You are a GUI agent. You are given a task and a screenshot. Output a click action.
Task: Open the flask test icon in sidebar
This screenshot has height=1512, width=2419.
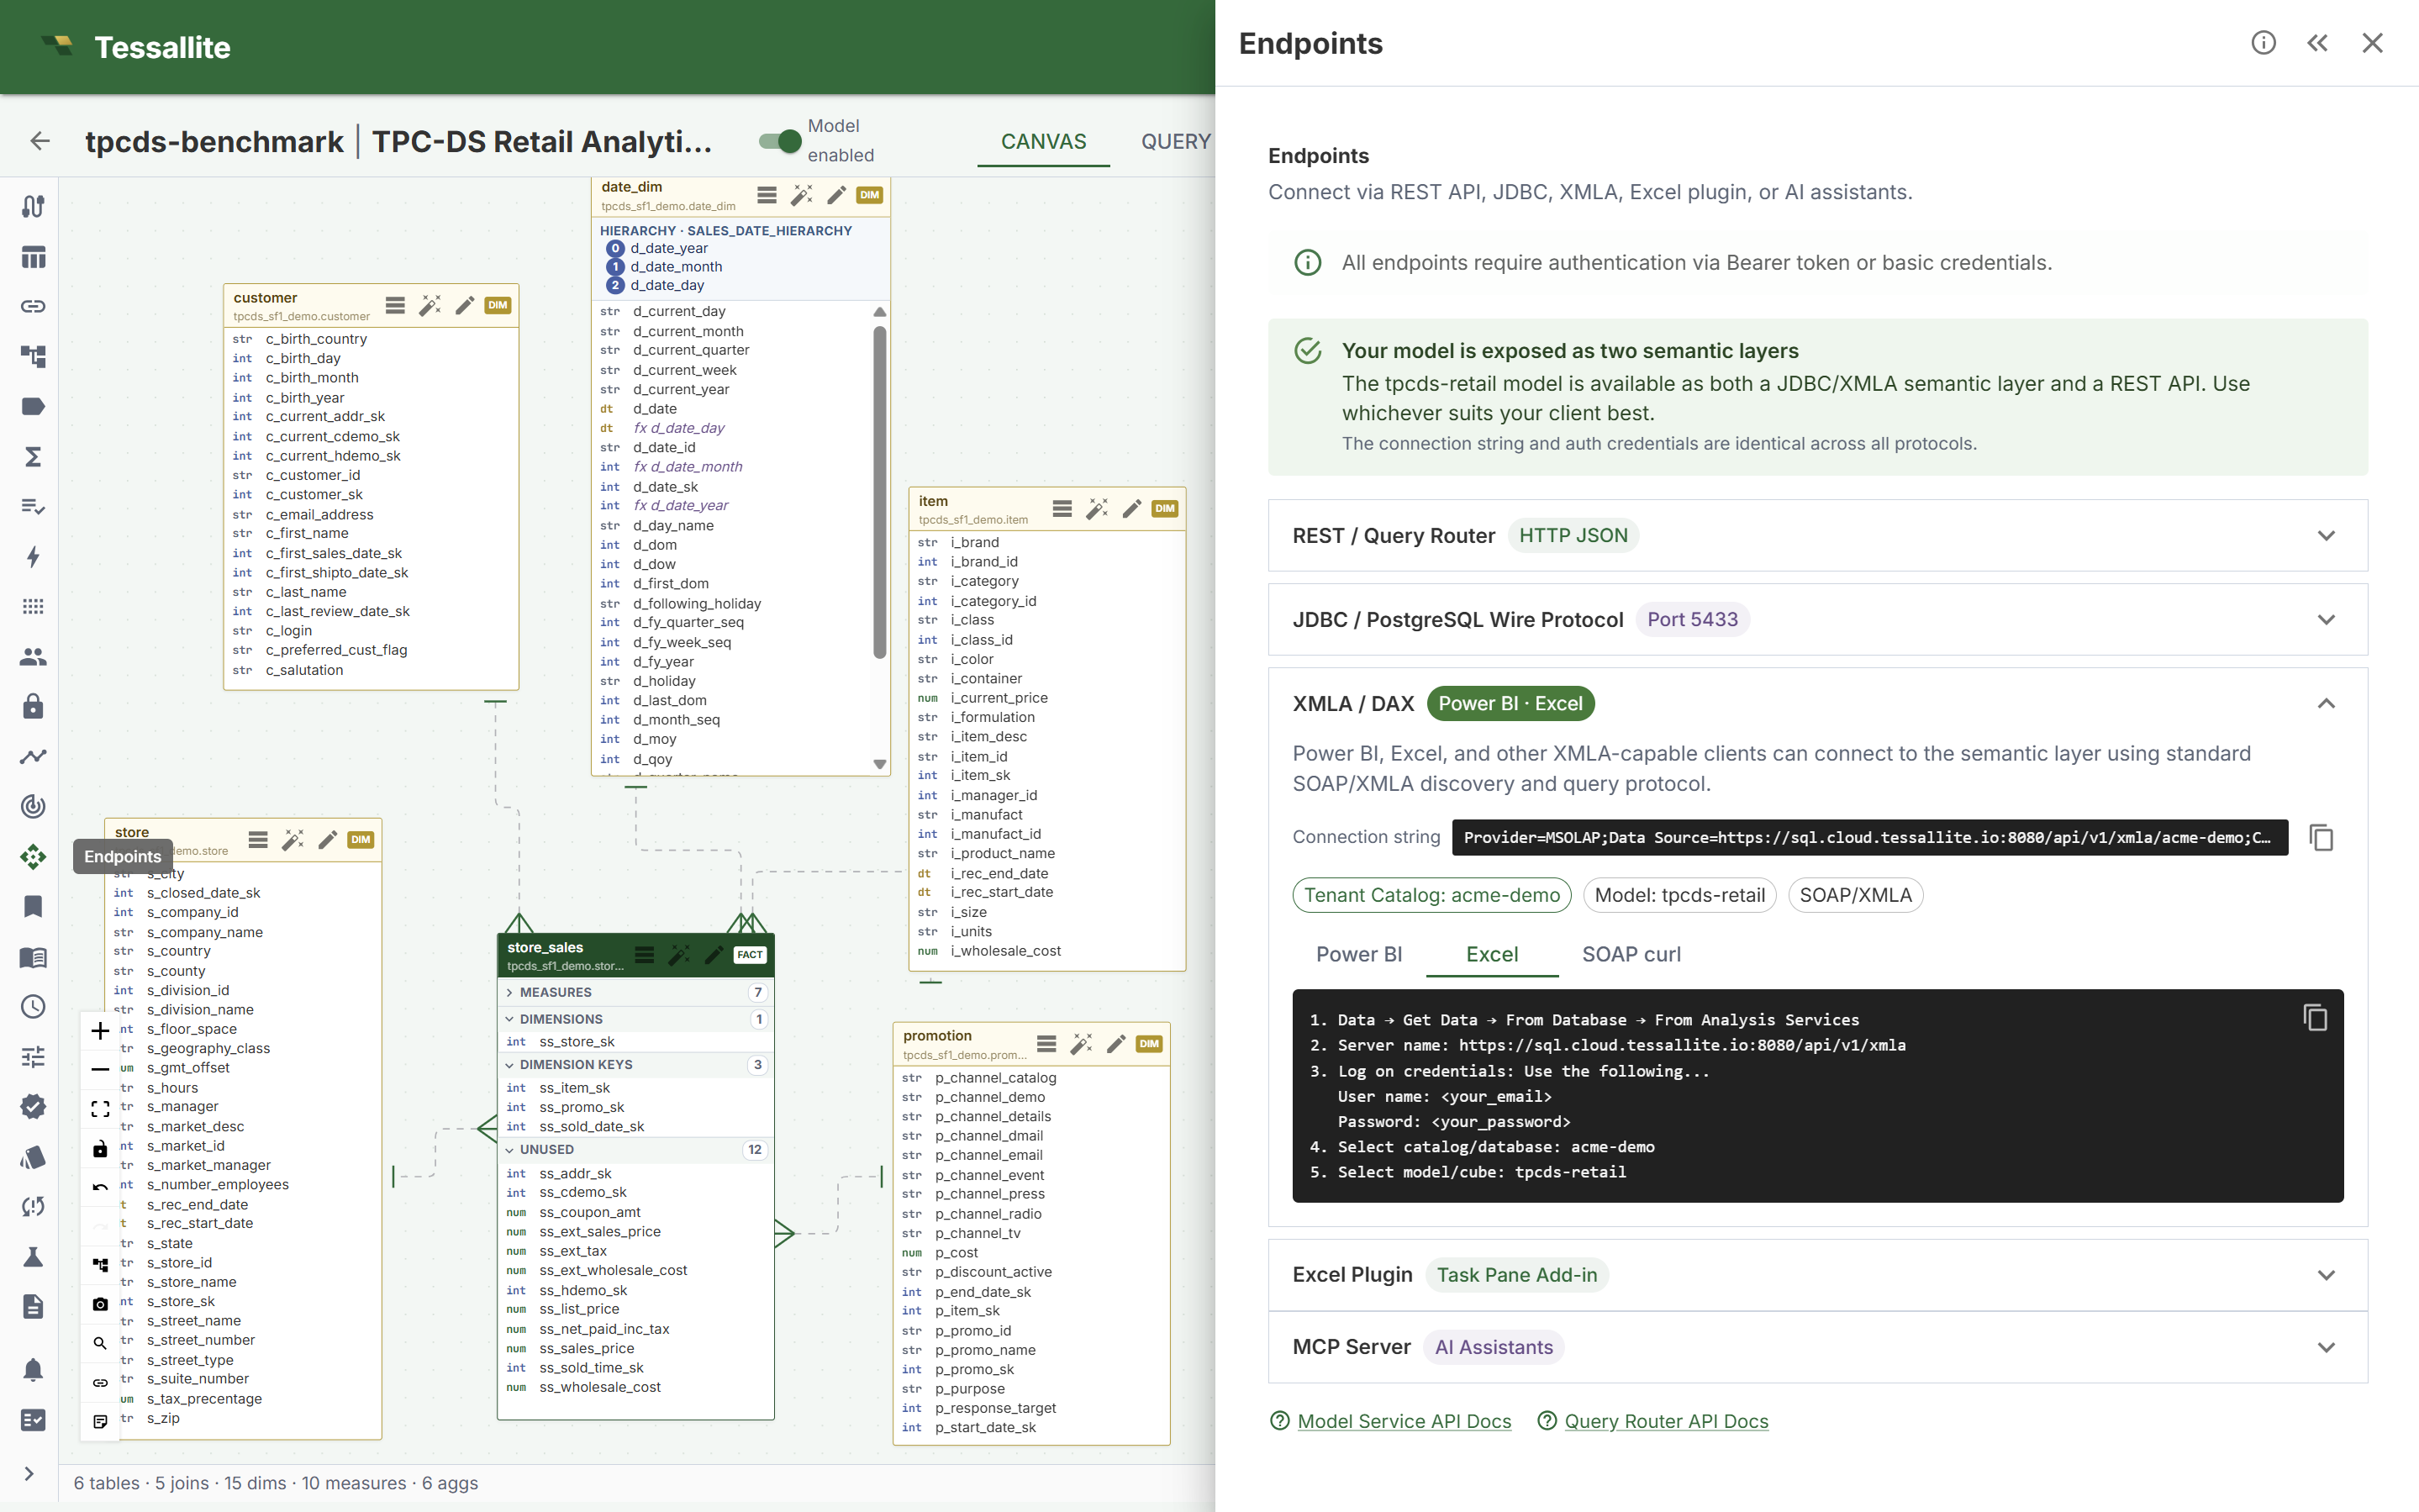pos(33,1257)
